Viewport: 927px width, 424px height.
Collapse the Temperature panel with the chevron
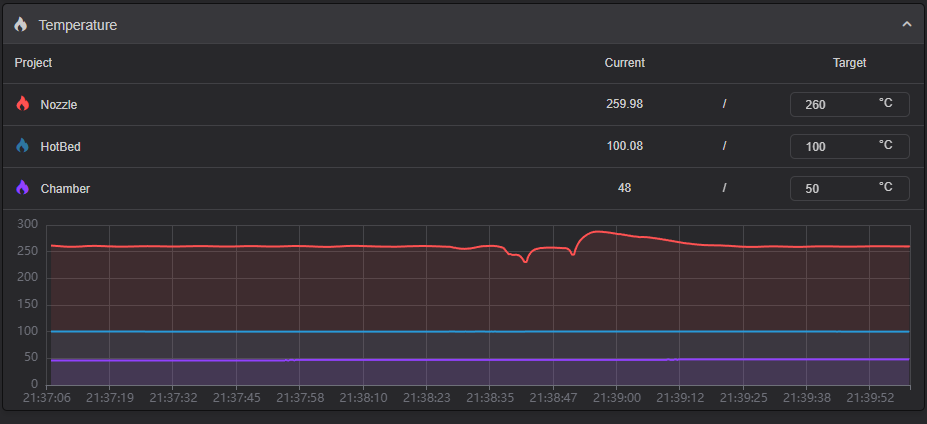[906, 24]
